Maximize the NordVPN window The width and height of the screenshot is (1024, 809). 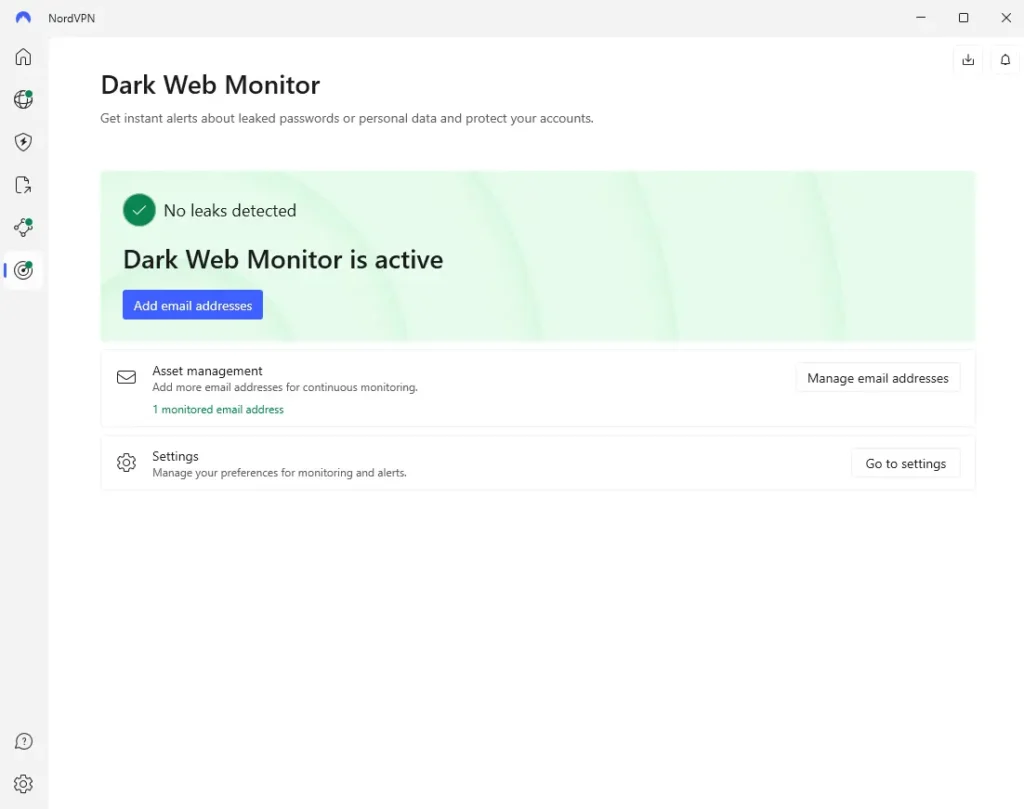(x=963, y=18)
